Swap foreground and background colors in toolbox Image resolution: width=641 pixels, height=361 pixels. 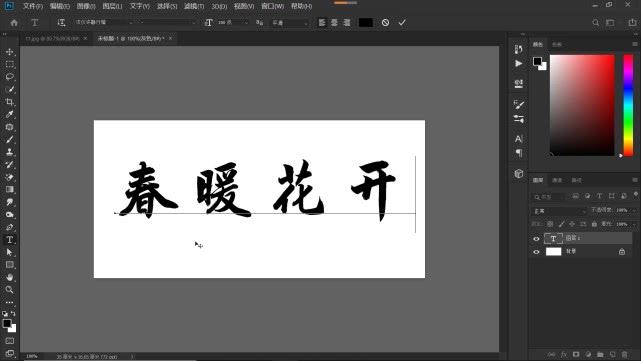(x=13, y=314)
